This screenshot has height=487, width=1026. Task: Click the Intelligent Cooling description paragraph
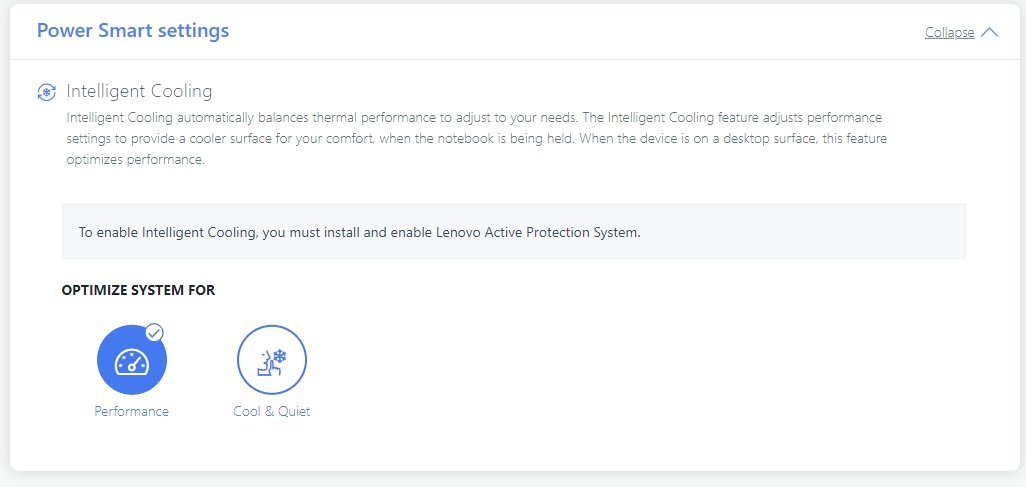pyautogui.click(x=477, y=139)
